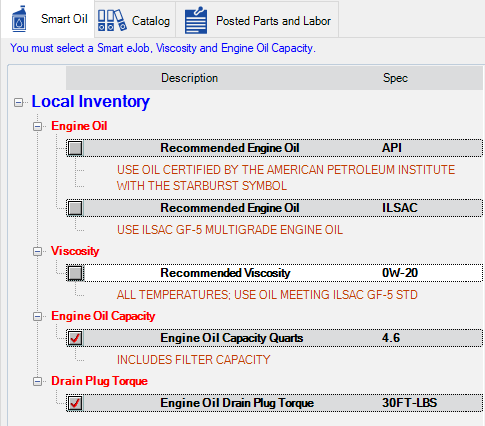Uncheck the Engine Oil Capacity Quarts checkbox
The image size is (485, 426).
click(75, 338)
